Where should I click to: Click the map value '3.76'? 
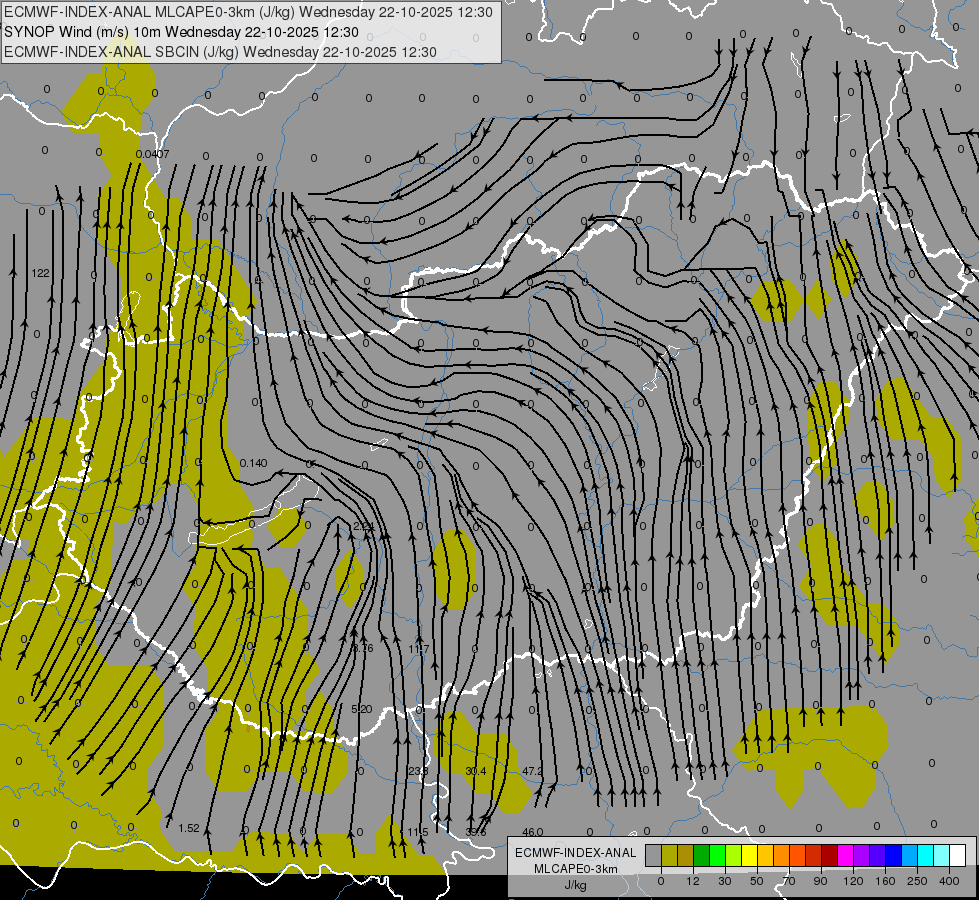pyautogui.click(x=363, y=648)
